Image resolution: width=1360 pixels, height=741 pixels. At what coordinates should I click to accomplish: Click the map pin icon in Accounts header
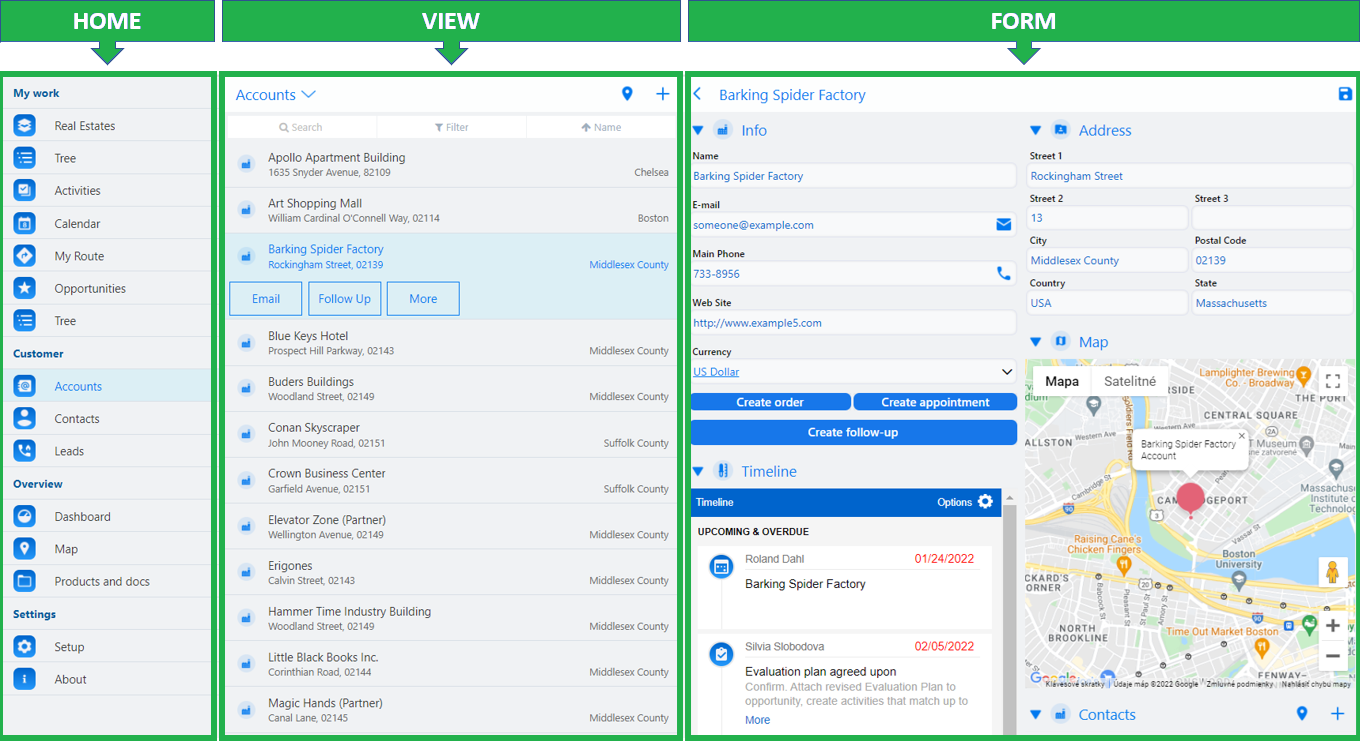tap(627, 94)
